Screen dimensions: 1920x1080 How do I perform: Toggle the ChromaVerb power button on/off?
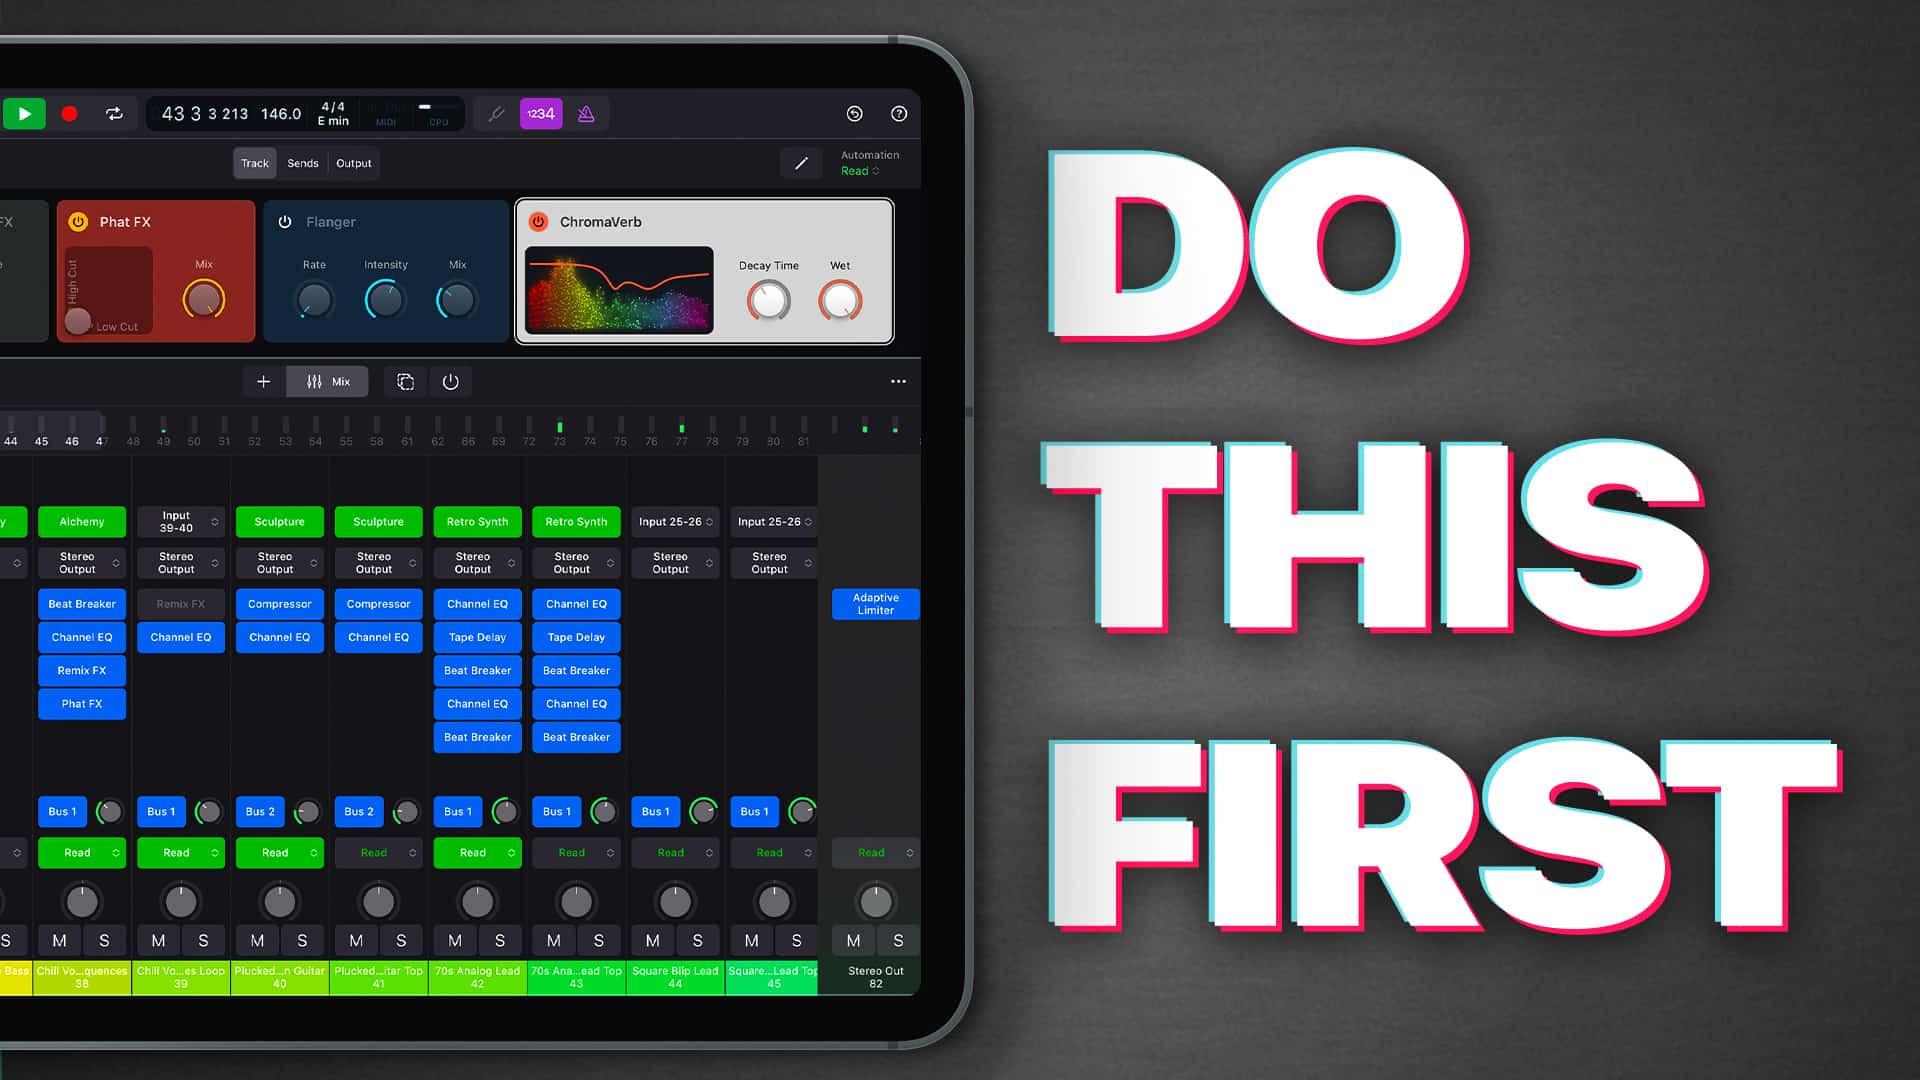[538, 222]
